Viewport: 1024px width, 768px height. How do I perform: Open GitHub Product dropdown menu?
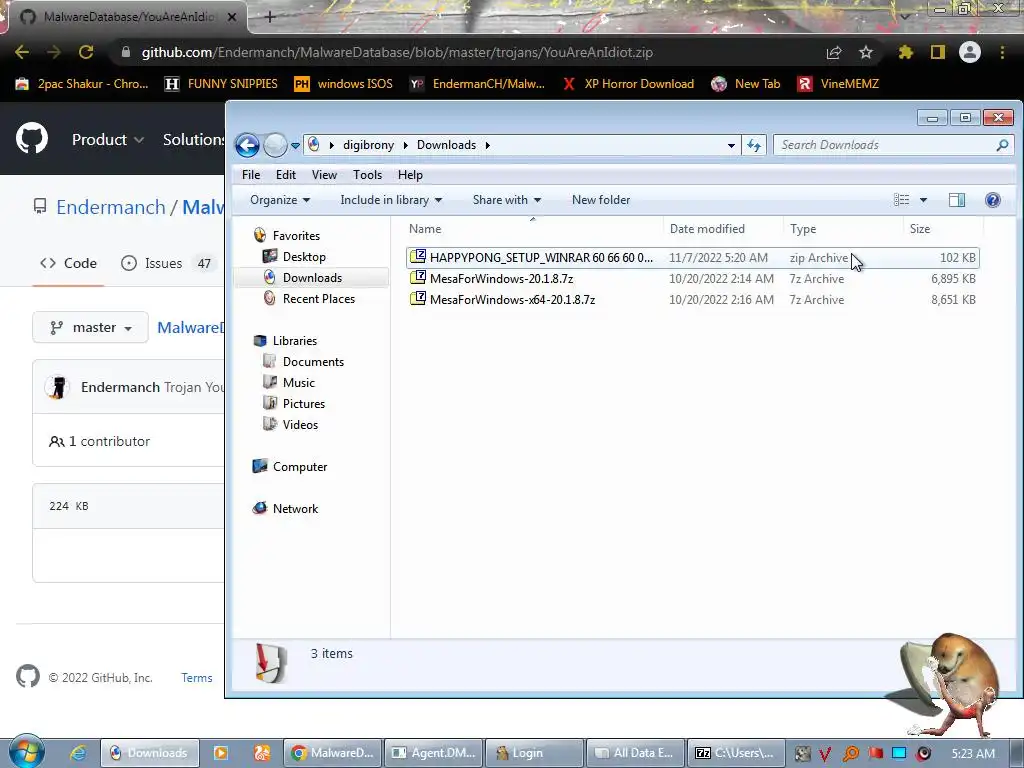tap(108, 140)
